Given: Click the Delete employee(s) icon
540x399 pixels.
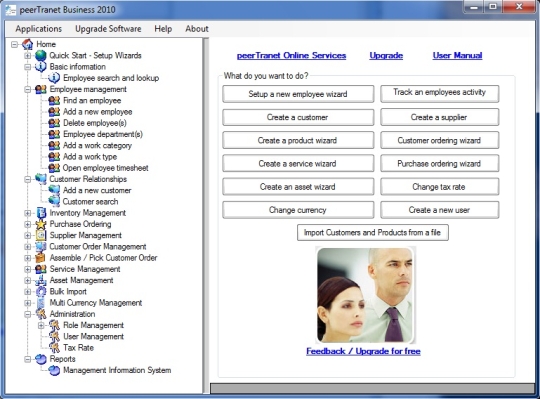Looking at the screenshot, I should 54,123.
